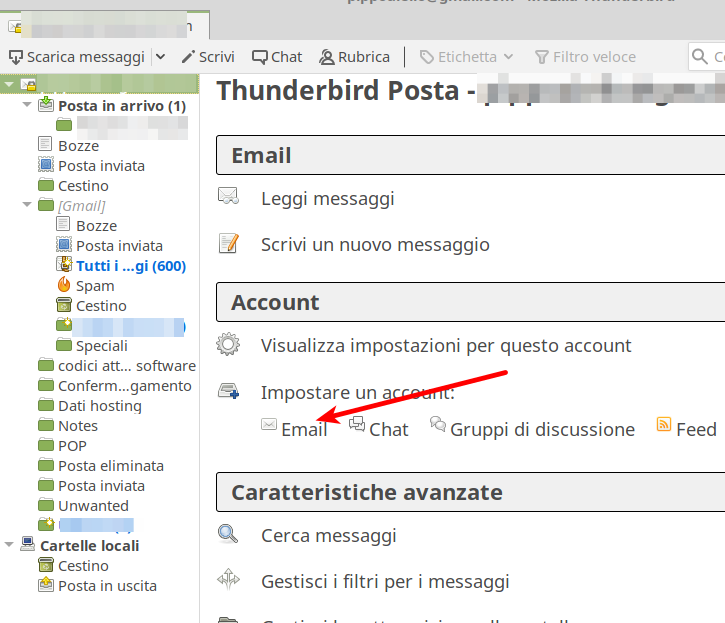This screenshot has height=623, width=725.
Task: Open Visualizza impostazioni per questo account
Action: (446, 345)
